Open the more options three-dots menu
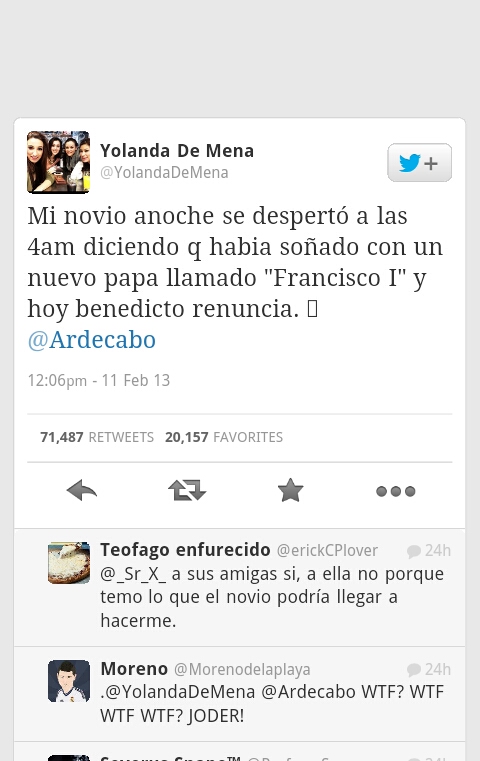The height and width of the screenshot is (761, 480). [x=396, y=491]
